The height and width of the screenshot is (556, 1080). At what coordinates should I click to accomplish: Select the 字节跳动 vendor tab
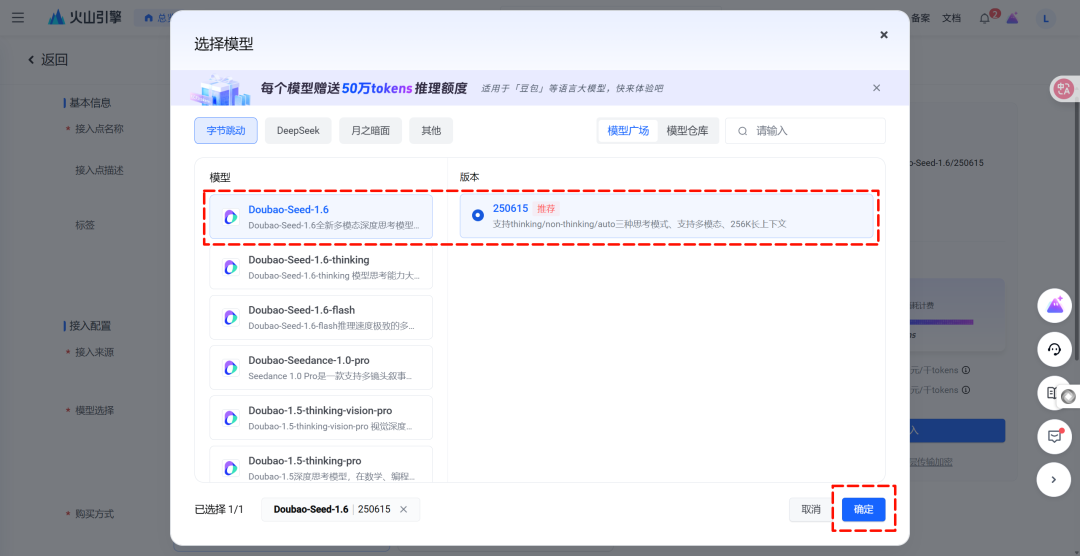[x=226, y=130]
